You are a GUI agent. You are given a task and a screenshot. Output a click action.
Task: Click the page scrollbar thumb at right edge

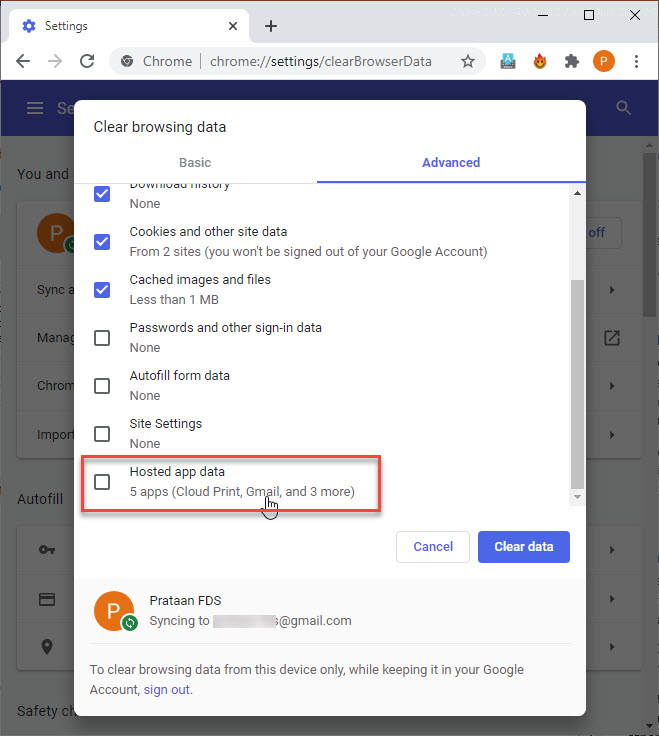pyautogui.click(x=650, y=235)
